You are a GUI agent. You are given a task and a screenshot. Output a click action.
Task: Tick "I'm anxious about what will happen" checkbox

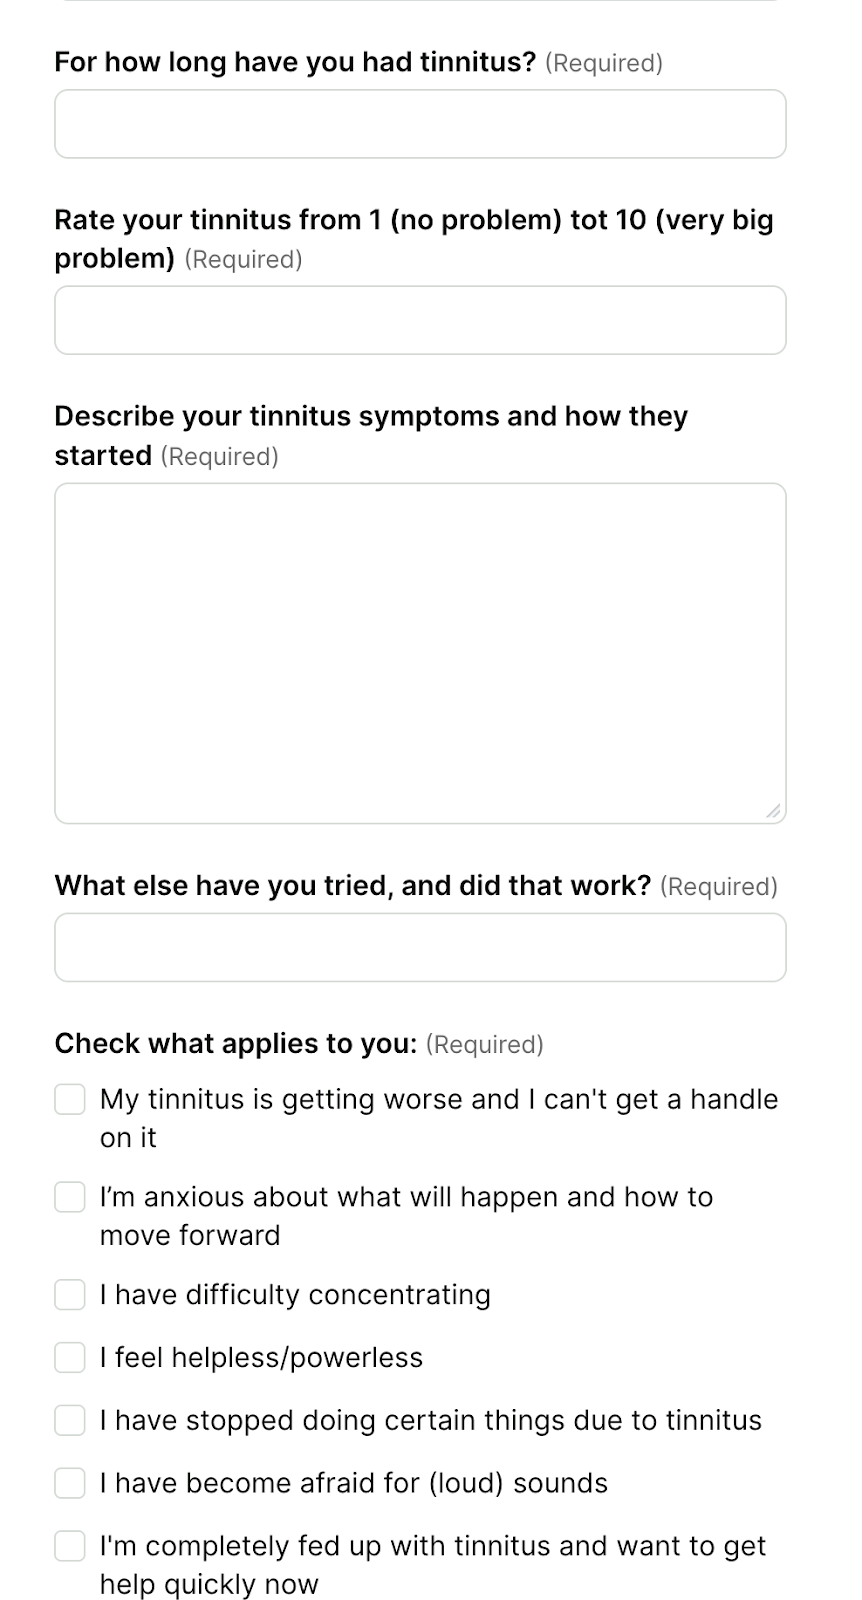point(69,1196)
